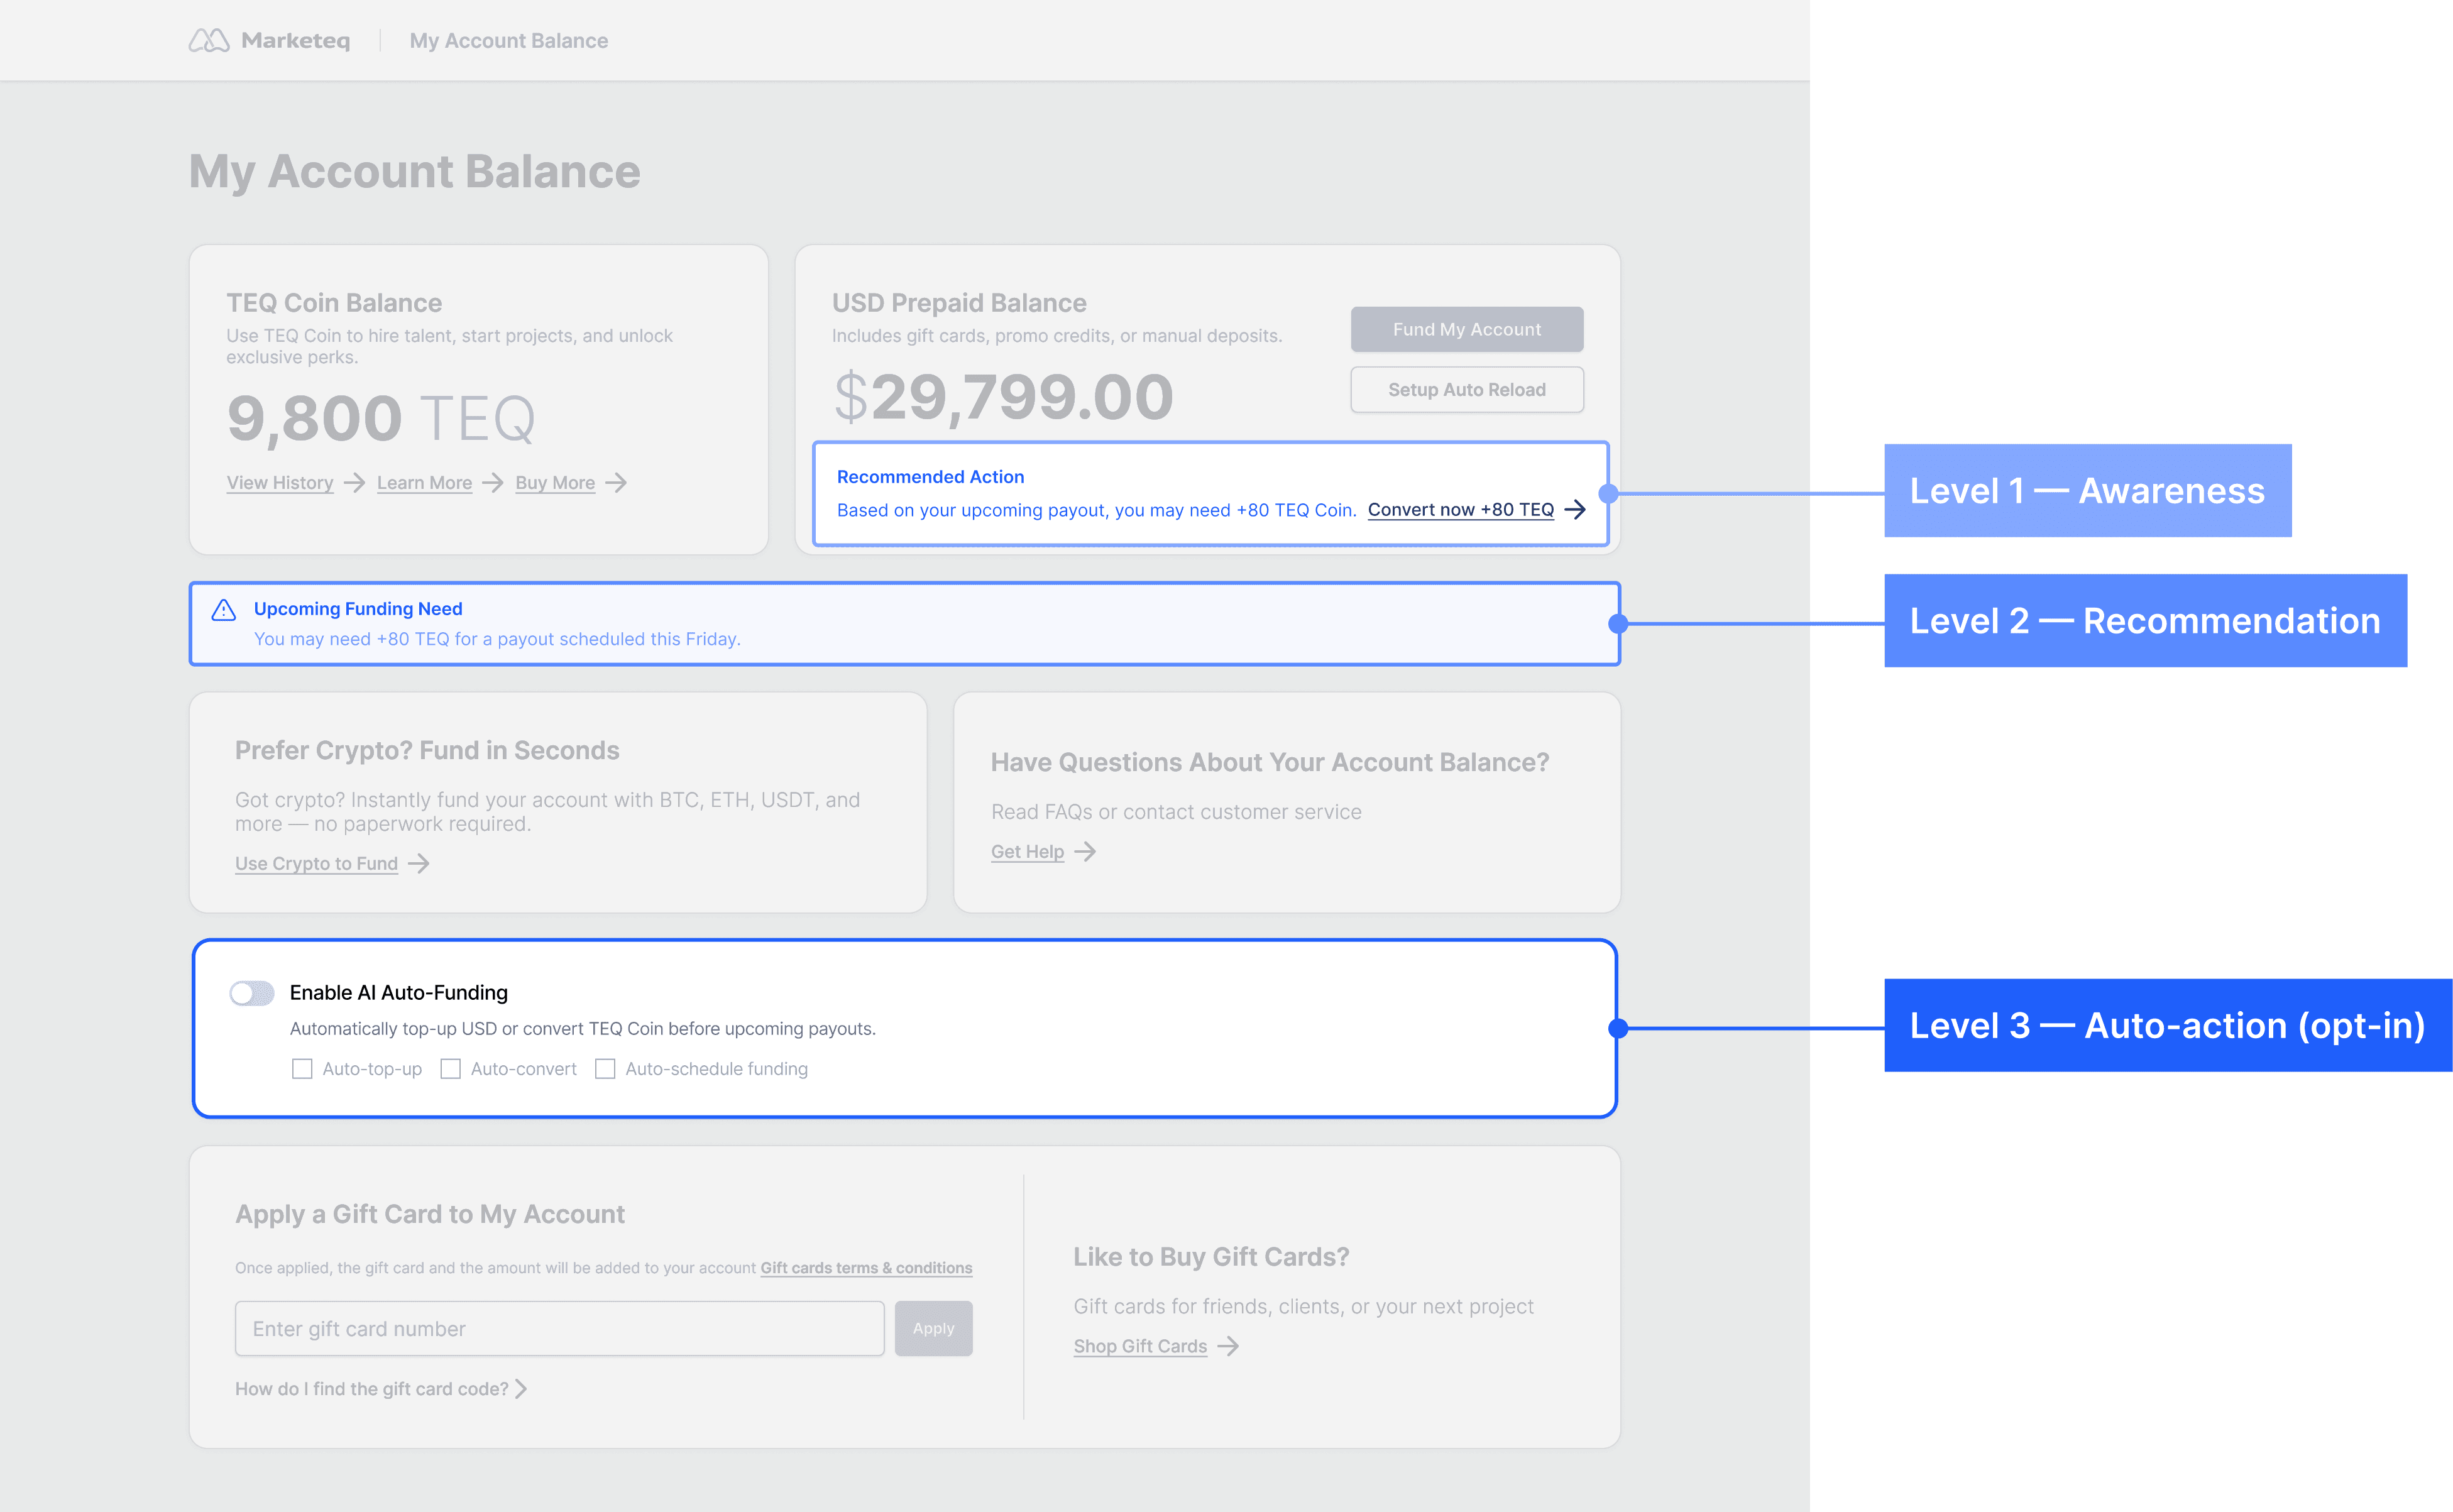Click arrow icon beside Get Help
Viewport: 2453px width, 1512px height.
pos(1085,852)
